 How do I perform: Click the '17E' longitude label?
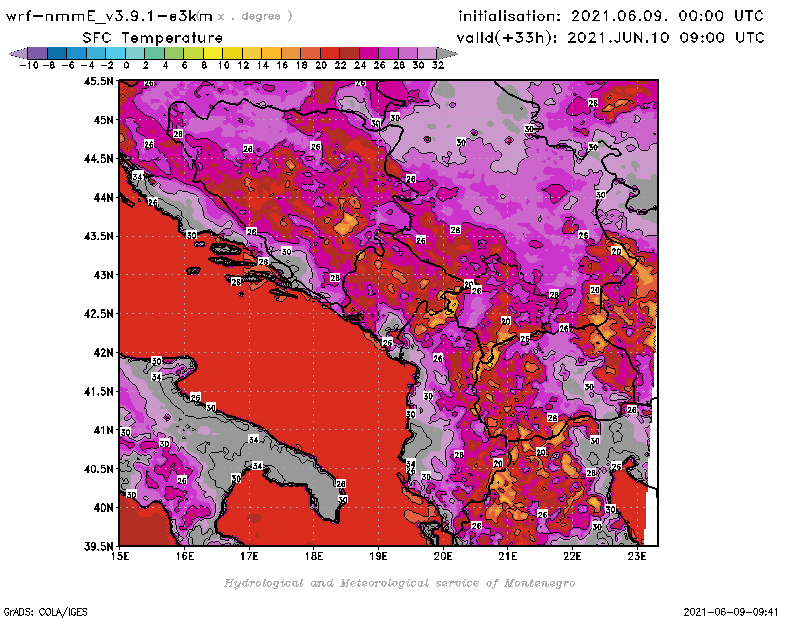[x=249, y=556]
